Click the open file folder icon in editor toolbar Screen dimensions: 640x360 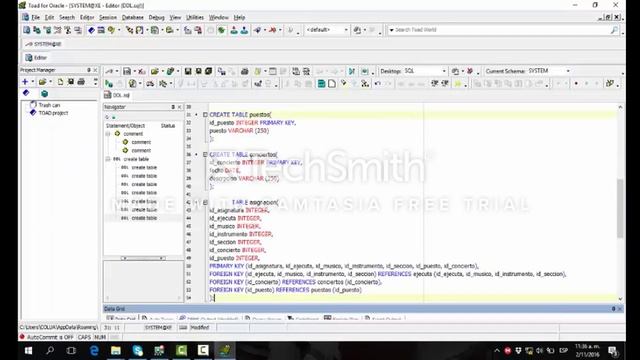click(x=154, y=71)
